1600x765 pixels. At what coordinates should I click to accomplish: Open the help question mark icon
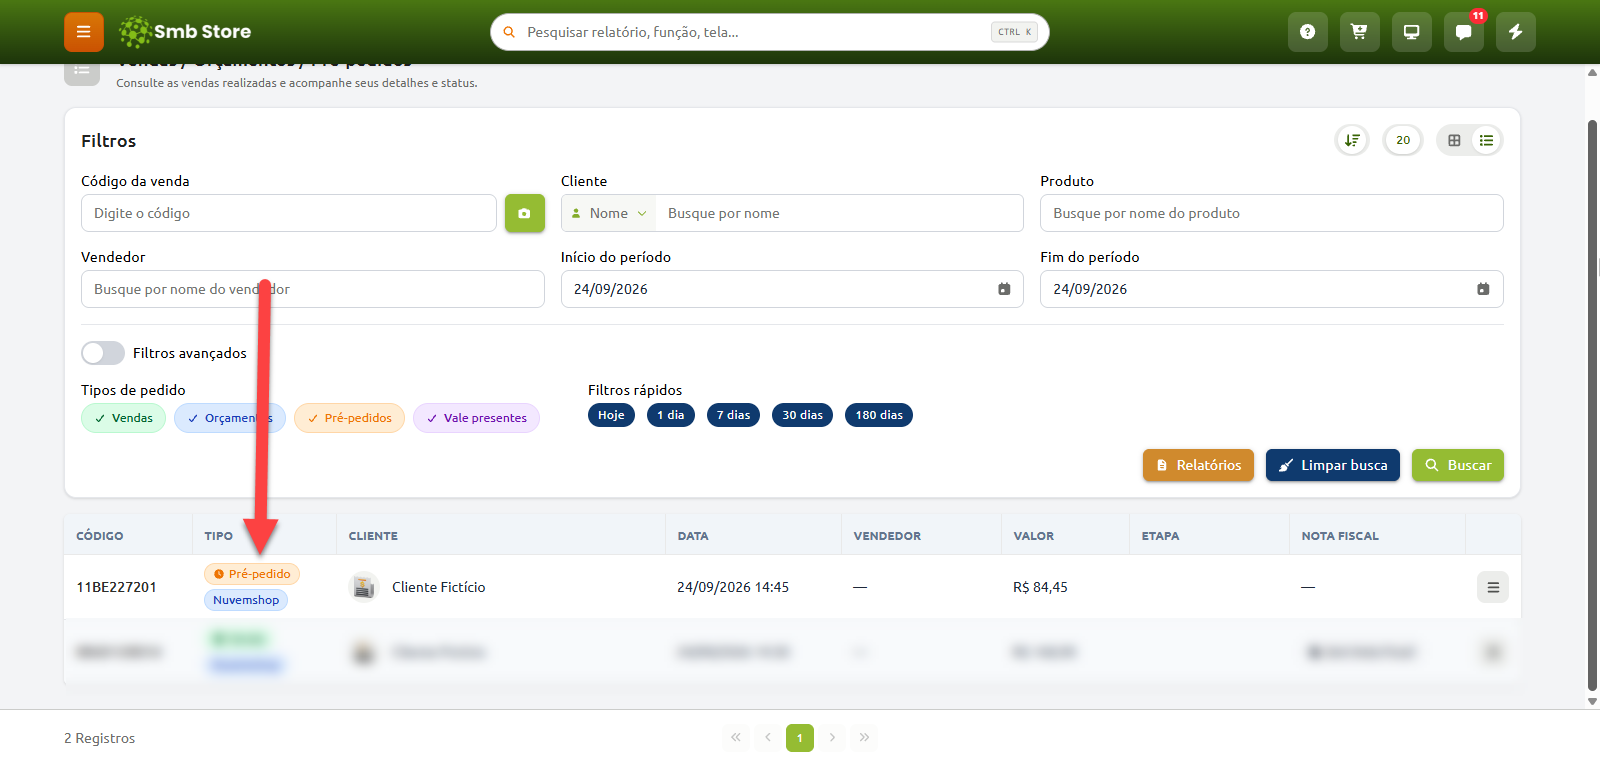pos(1308,32)
